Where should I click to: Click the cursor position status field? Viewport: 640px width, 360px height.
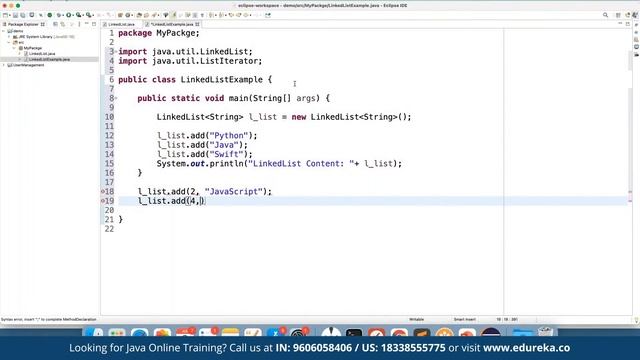coord(507,320)
